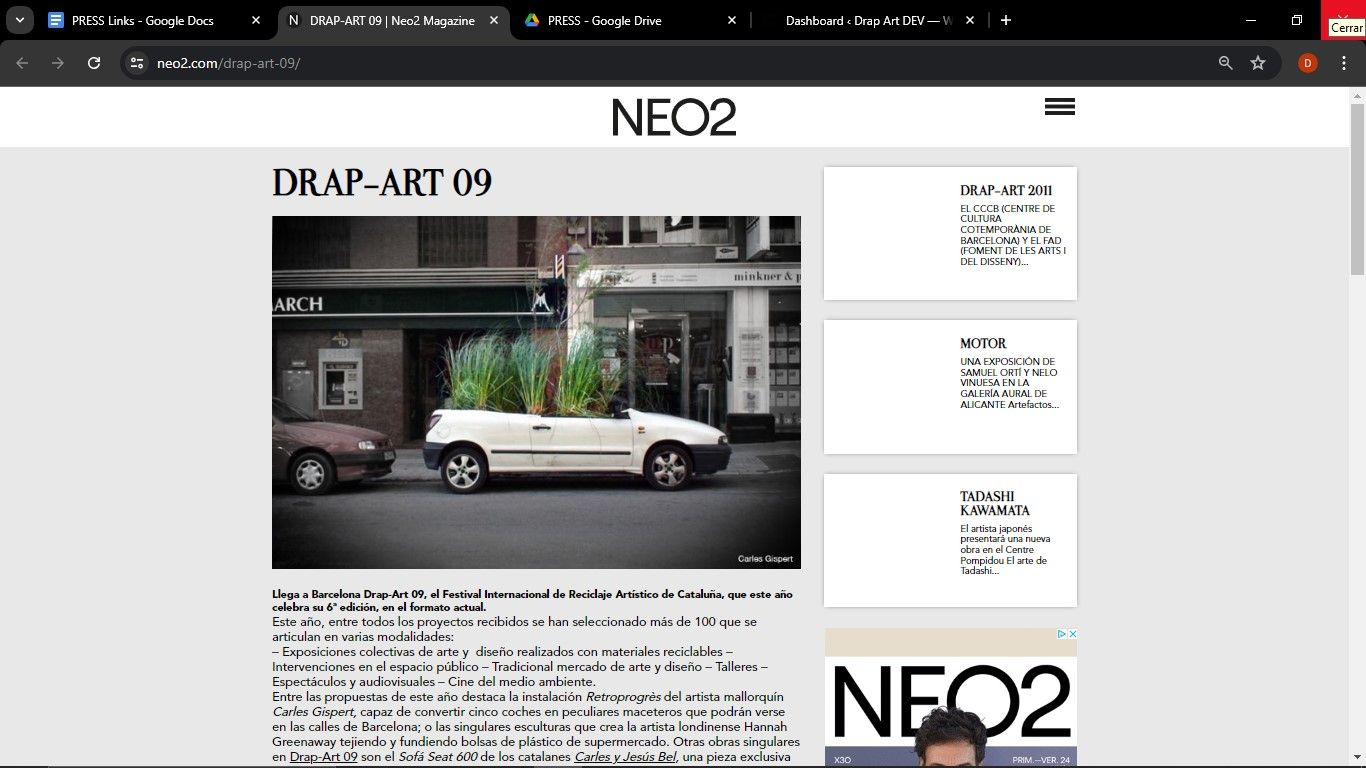Bookmark this page with star icon
This screenshot has height=768, width=1366.
(1258, 63)
